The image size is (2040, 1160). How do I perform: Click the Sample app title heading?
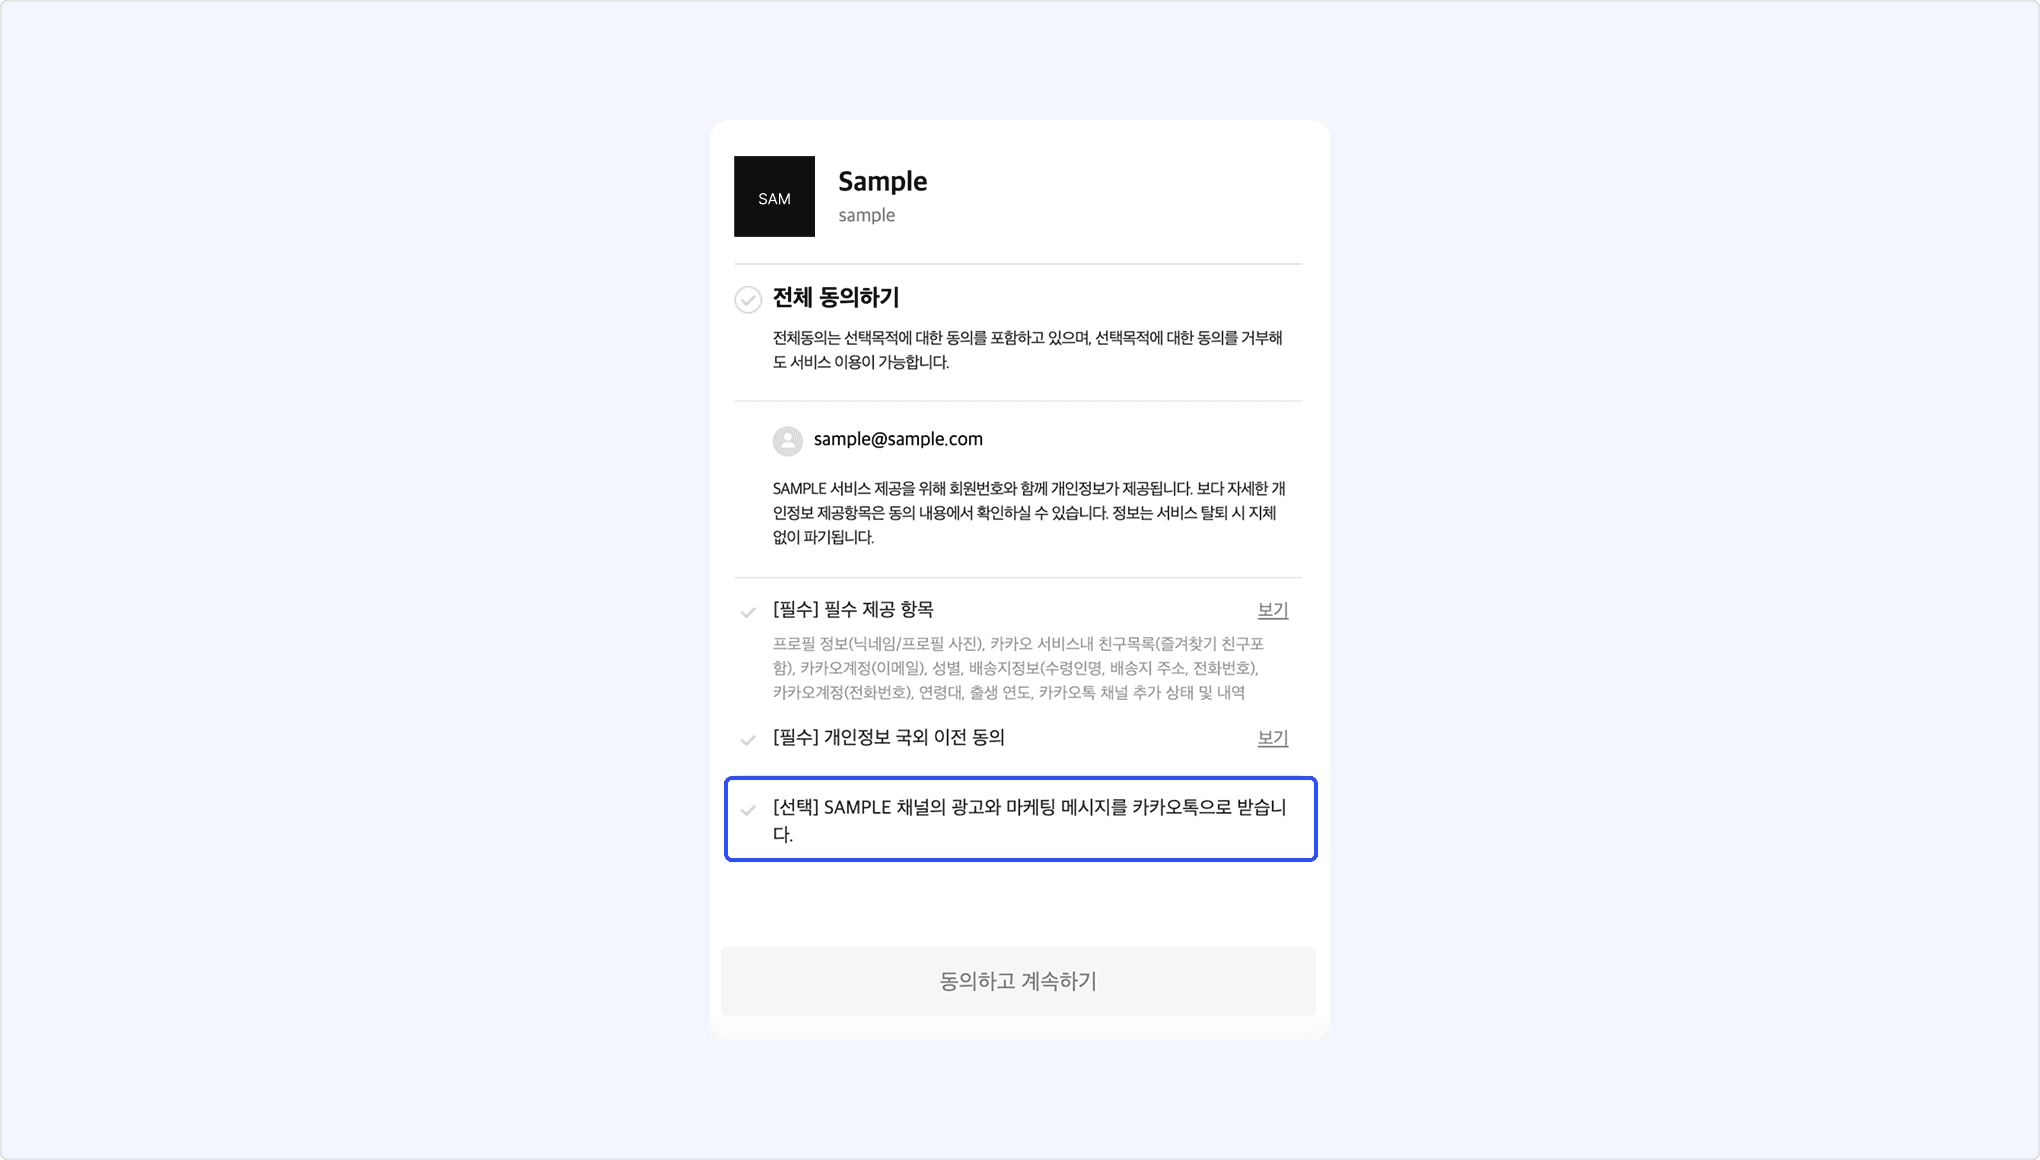(882, 181)
